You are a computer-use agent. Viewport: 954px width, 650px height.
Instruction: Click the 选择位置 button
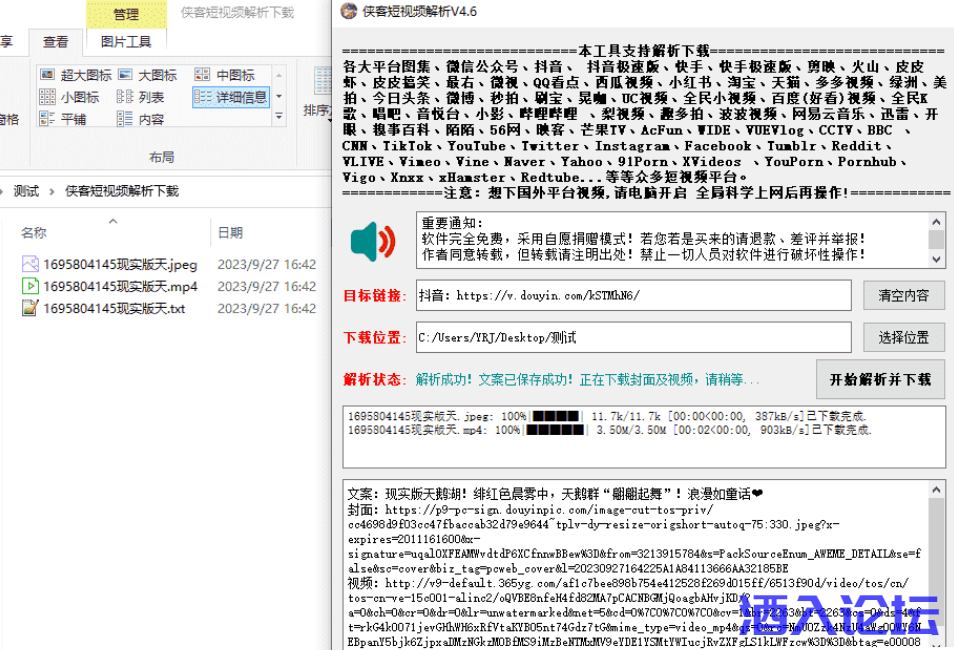click(904, 337)
